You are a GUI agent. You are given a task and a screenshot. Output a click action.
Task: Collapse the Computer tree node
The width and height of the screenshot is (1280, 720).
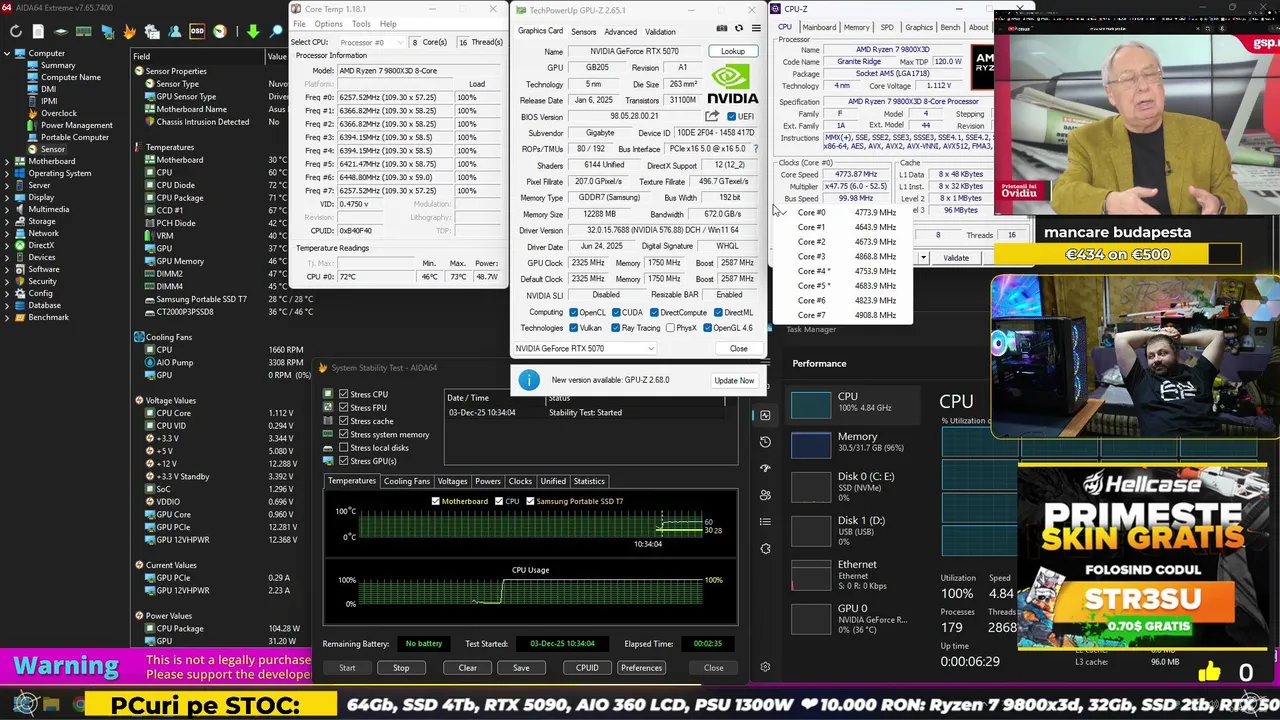pyautogui.click(x=7, y=53)
